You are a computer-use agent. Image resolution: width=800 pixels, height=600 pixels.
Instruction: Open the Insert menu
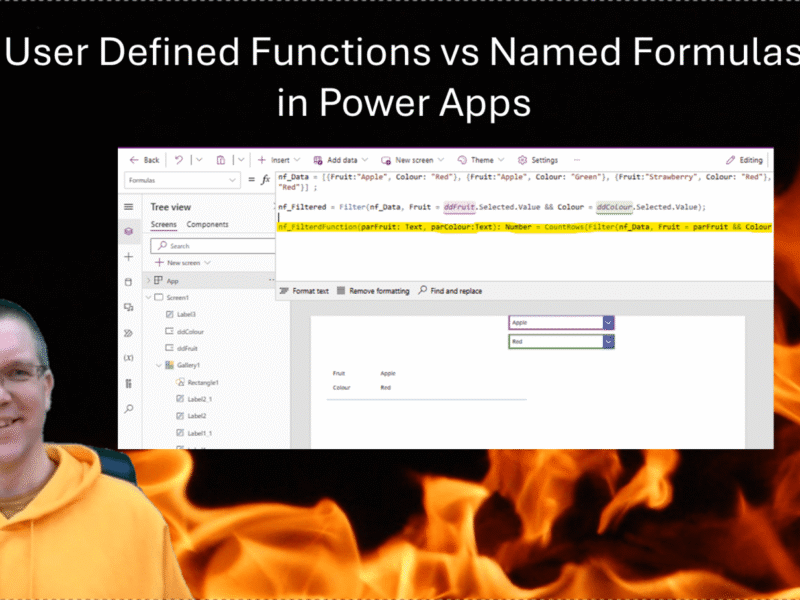click(x=279, y=160)
